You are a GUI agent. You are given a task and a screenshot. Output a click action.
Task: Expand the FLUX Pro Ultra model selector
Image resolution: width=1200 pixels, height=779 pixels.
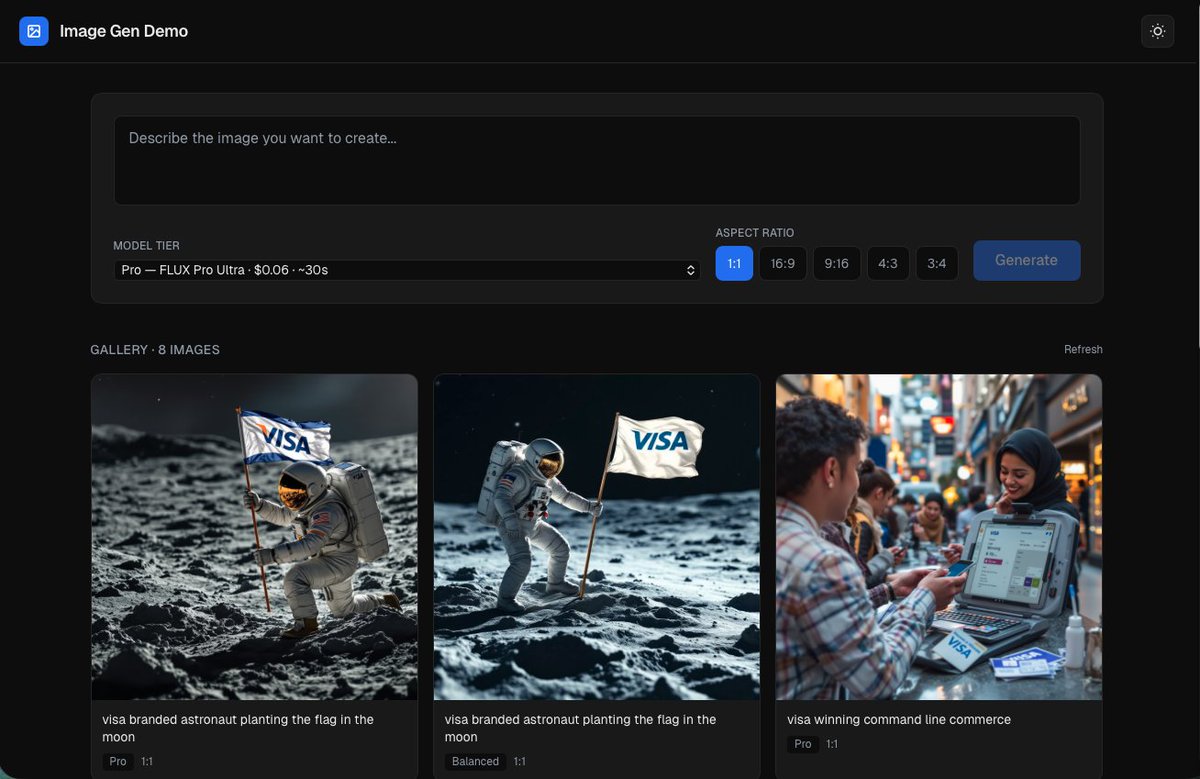pos(406,269)
